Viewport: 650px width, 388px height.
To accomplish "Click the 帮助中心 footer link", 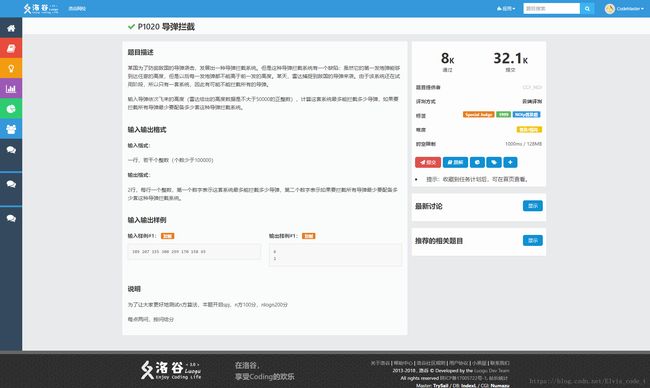I will coord(403,363).
